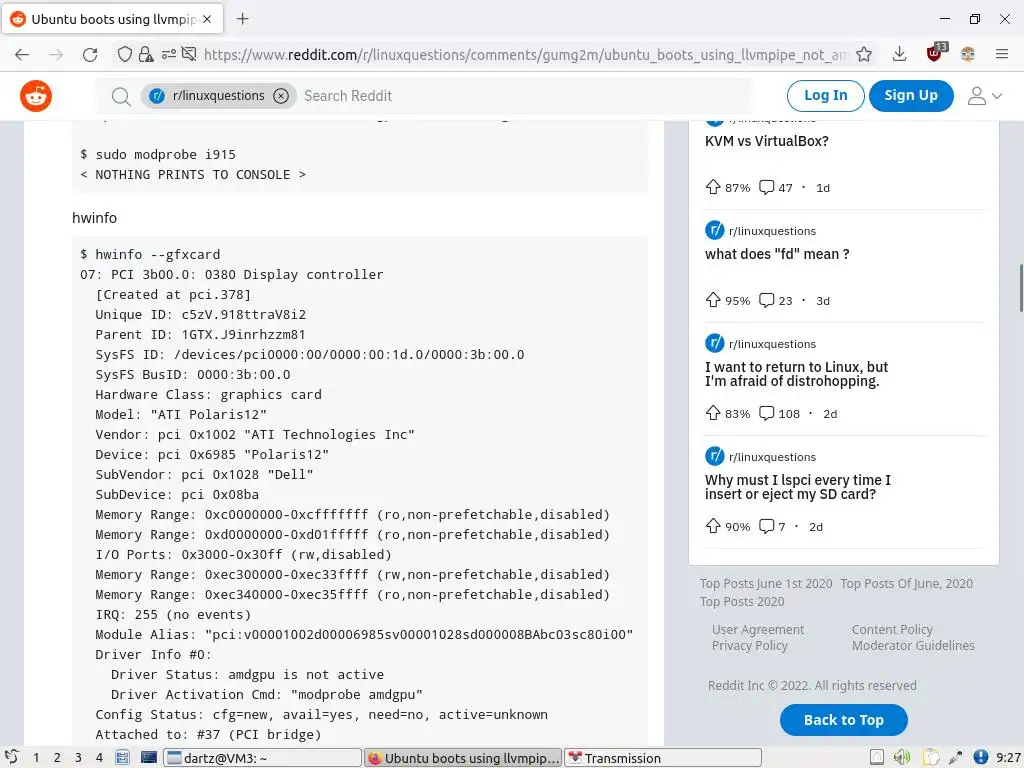This screenshot has width=1024, height=768.
Task: Open the 7 comments bubble icon
Action: click(766, 526)
